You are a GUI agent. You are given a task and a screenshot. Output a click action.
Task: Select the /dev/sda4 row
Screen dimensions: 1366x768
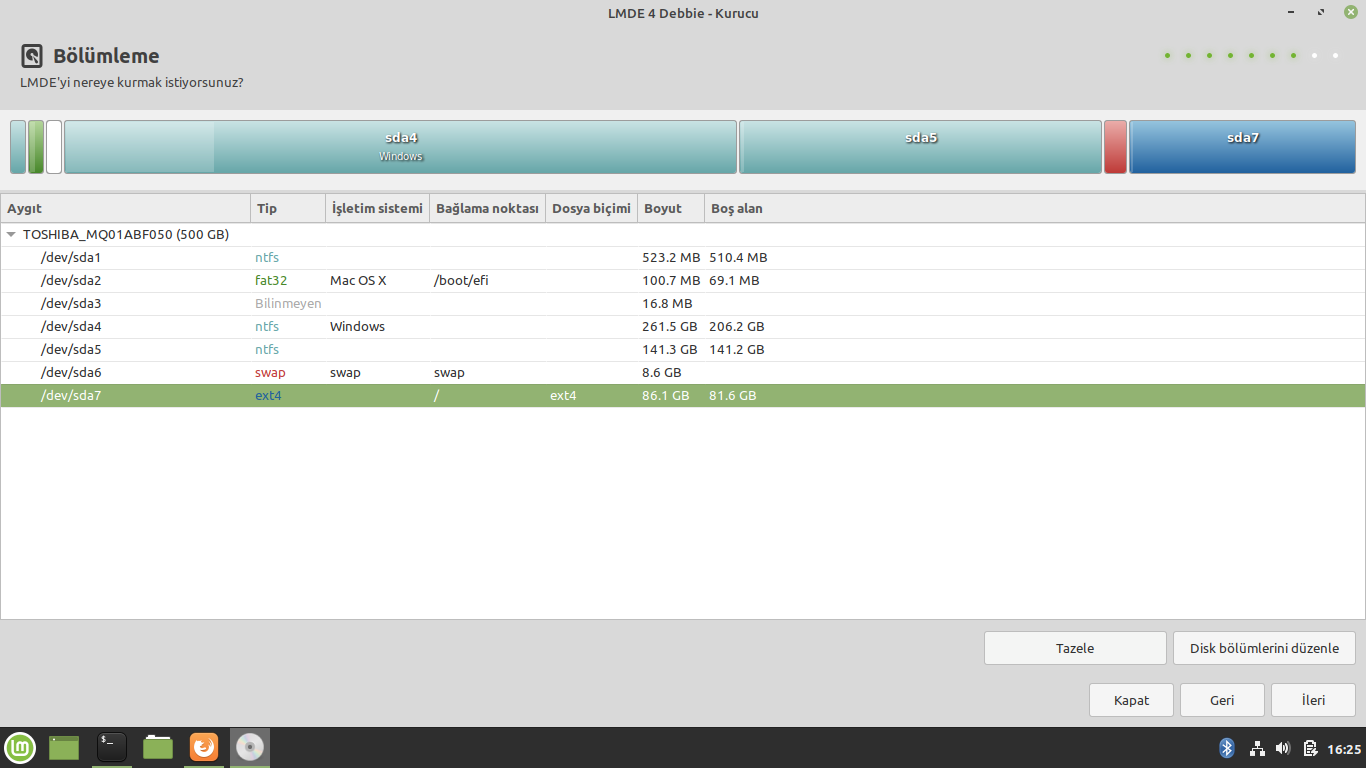(683, 327)
